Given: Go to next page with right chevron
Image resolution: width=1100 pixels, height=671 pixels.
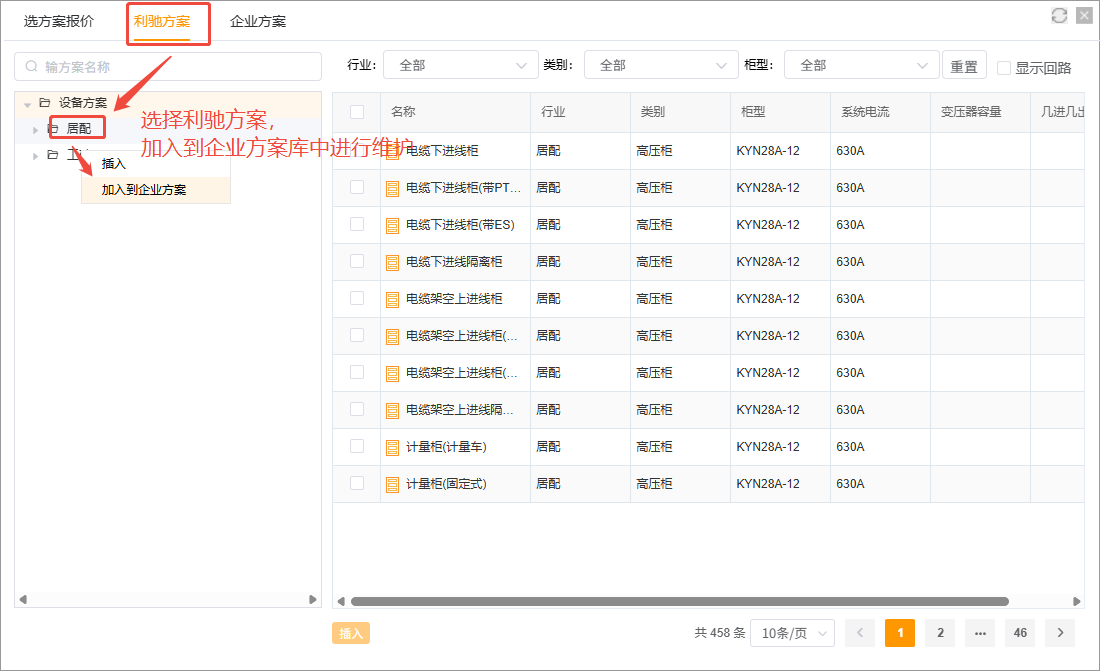Looking at the screenshot, I should point(1060,633).
